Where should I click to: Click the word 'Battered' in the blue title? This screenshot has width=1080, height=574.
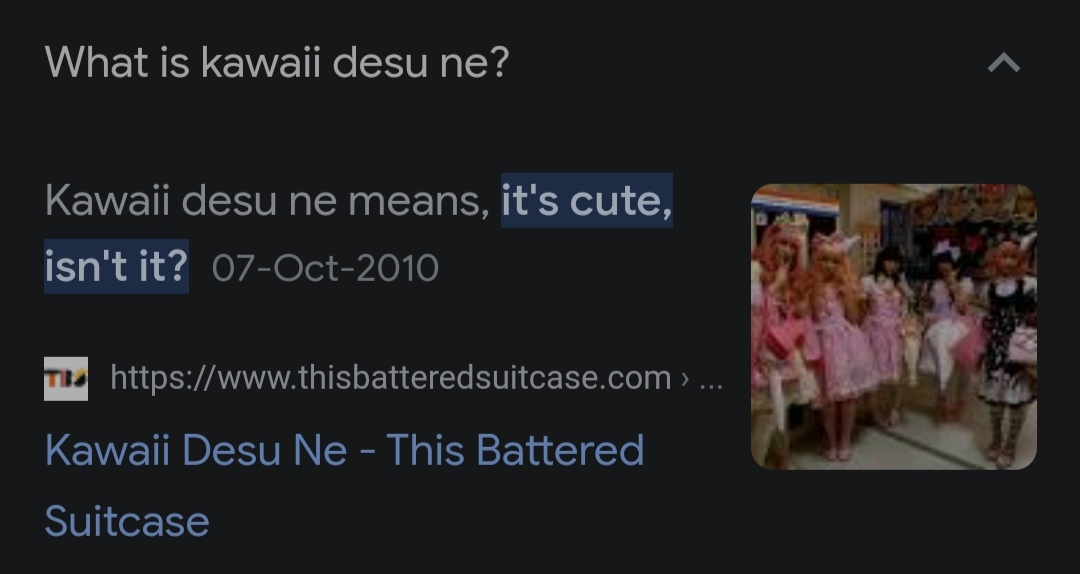coord(560,450)
